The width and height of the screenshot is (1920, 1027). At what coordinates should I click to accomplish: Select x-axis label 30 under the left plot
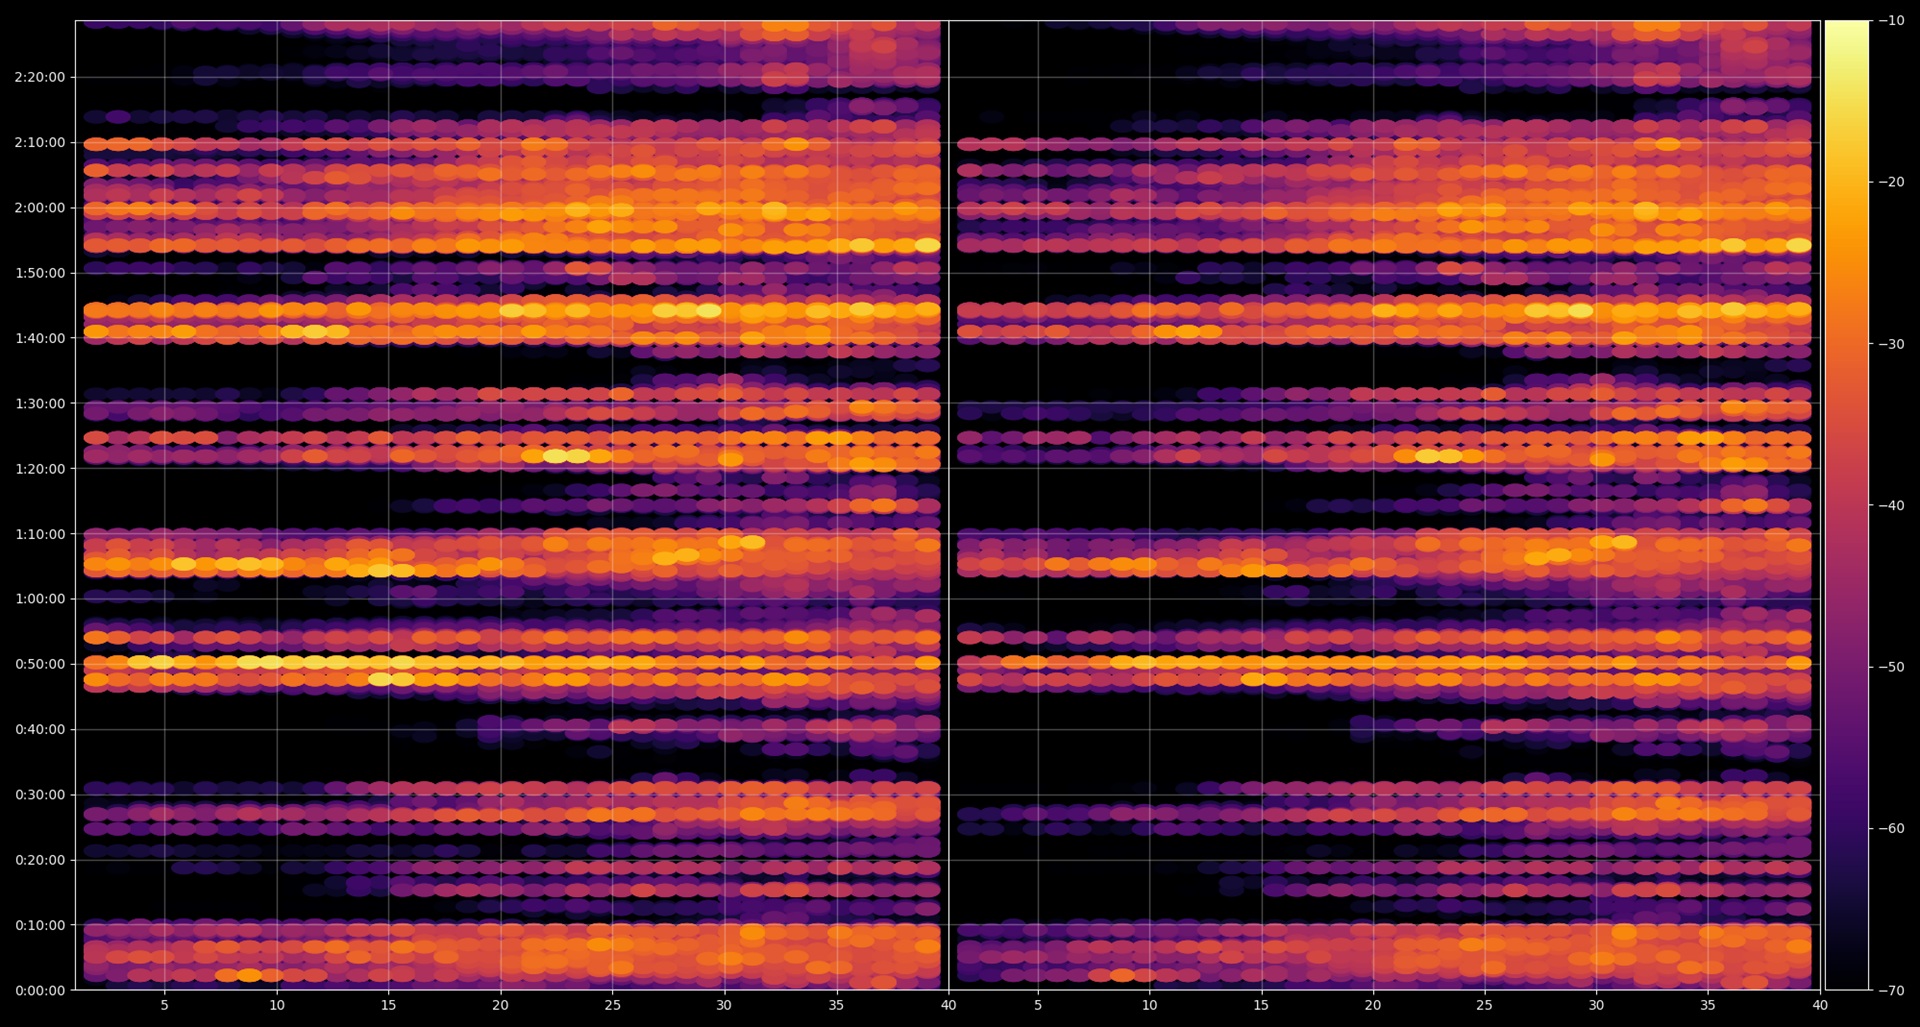724,1005
